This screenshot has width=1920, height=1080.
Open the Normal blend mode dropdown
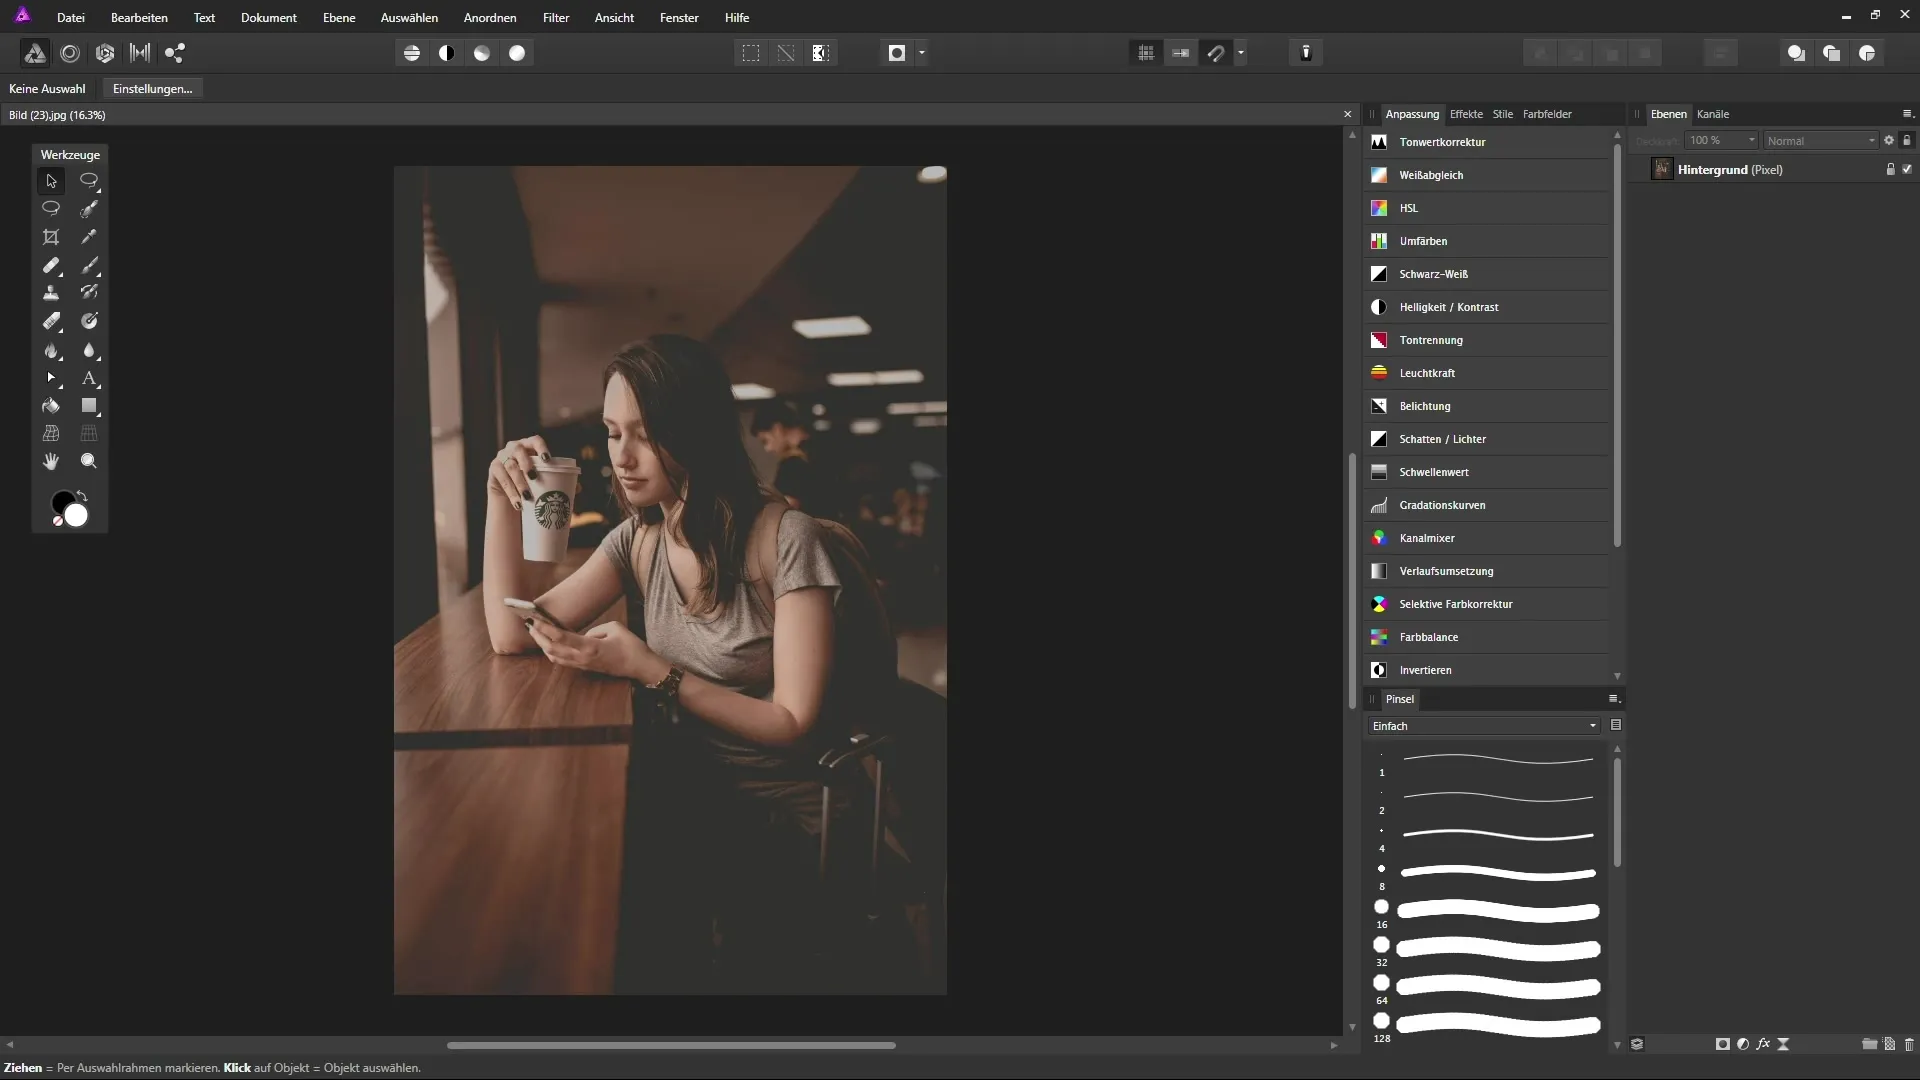pyautogui.click(x=1820, y=141)
